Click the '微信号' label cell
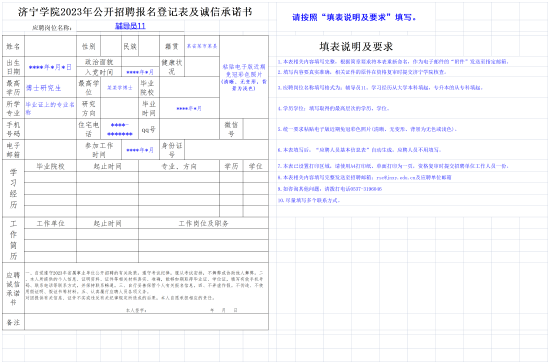Viewport: 550px width, 364px height. pyautogui.click(x=231, y=129)
